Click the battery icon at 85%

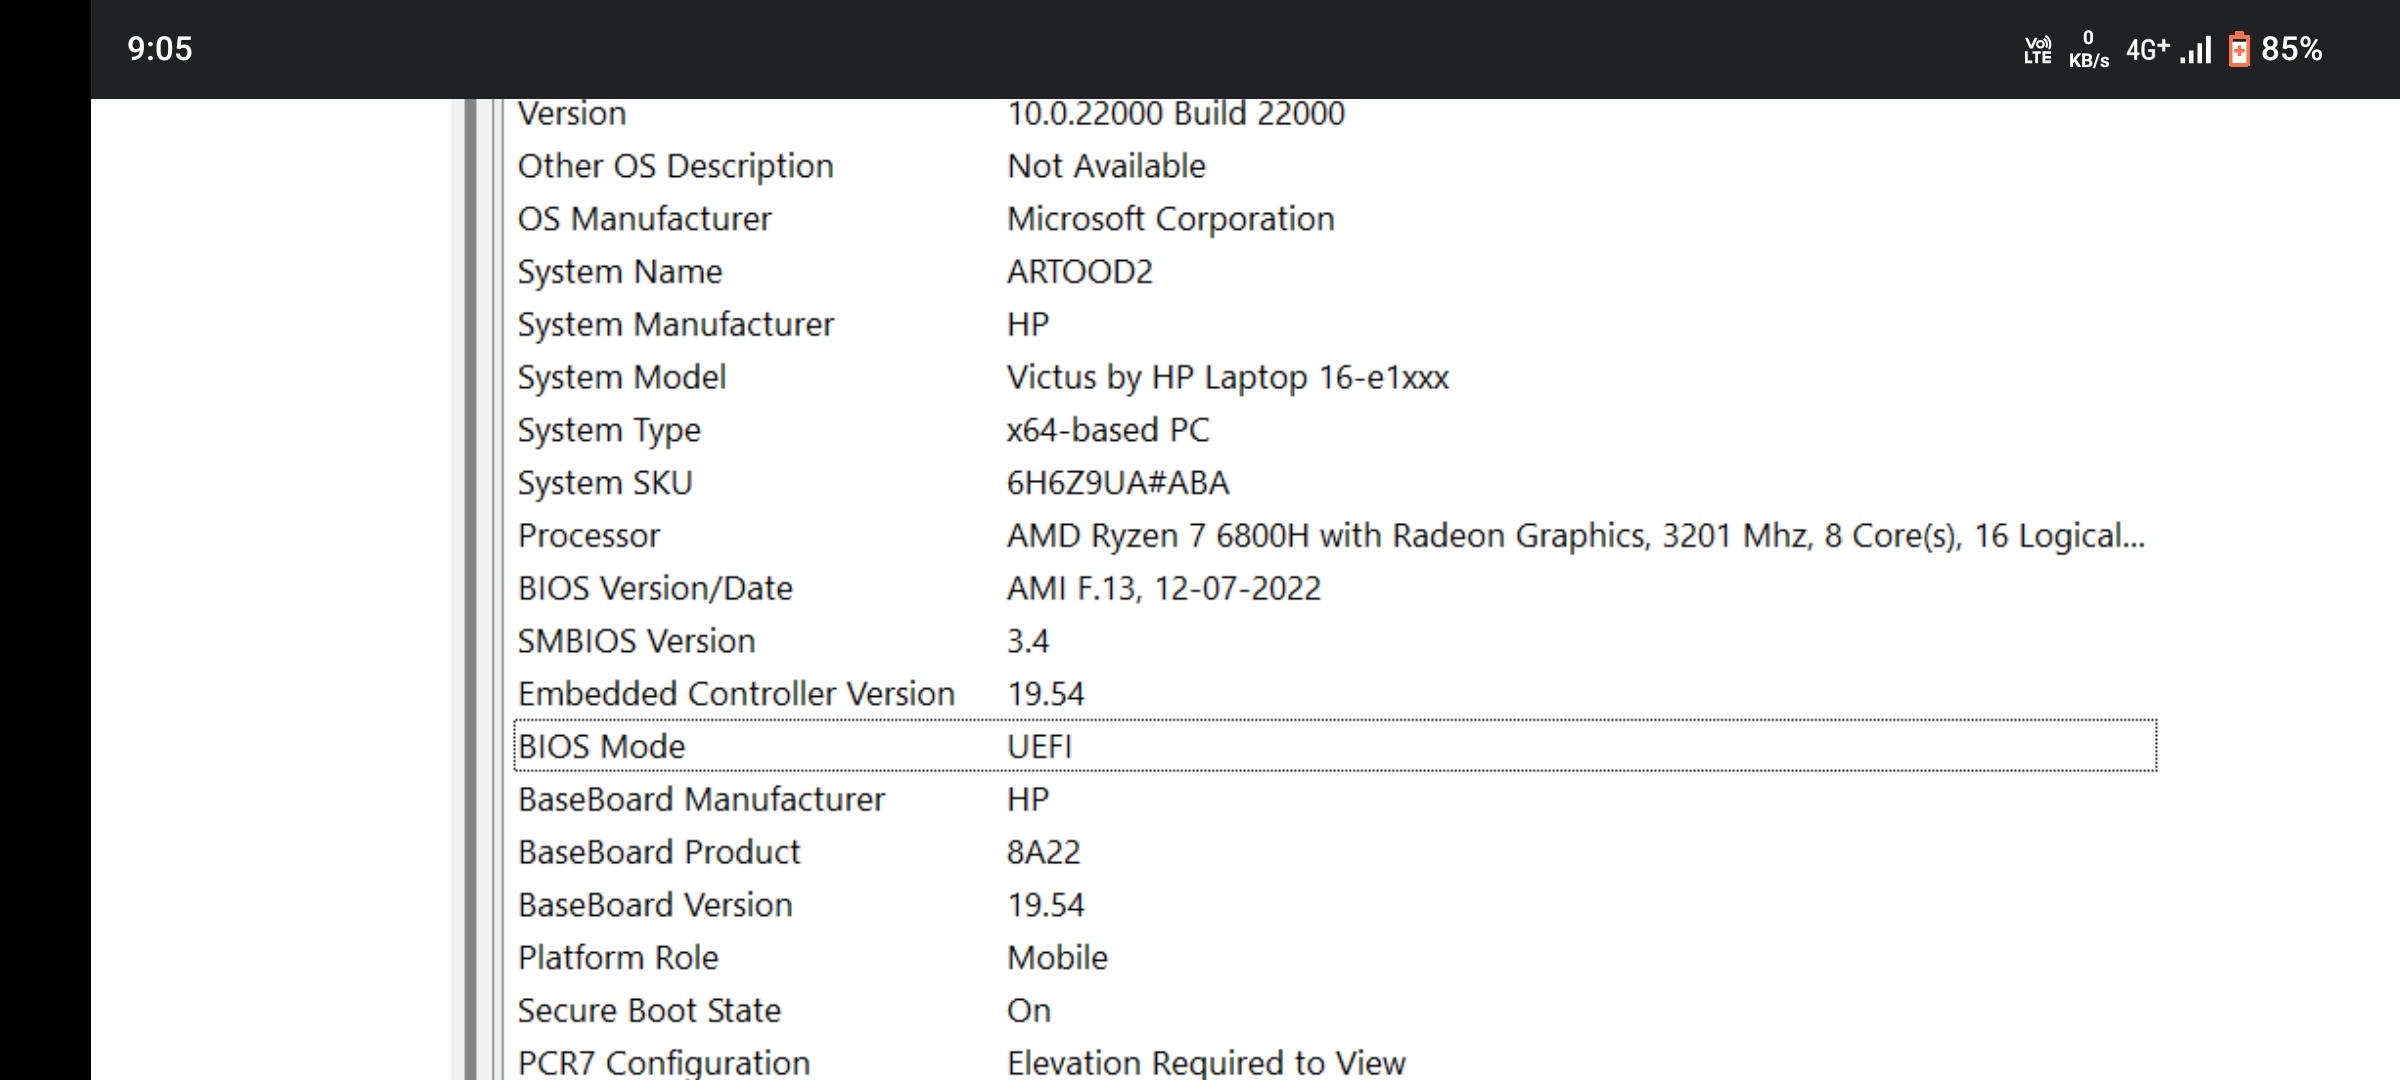(2238, 47)
